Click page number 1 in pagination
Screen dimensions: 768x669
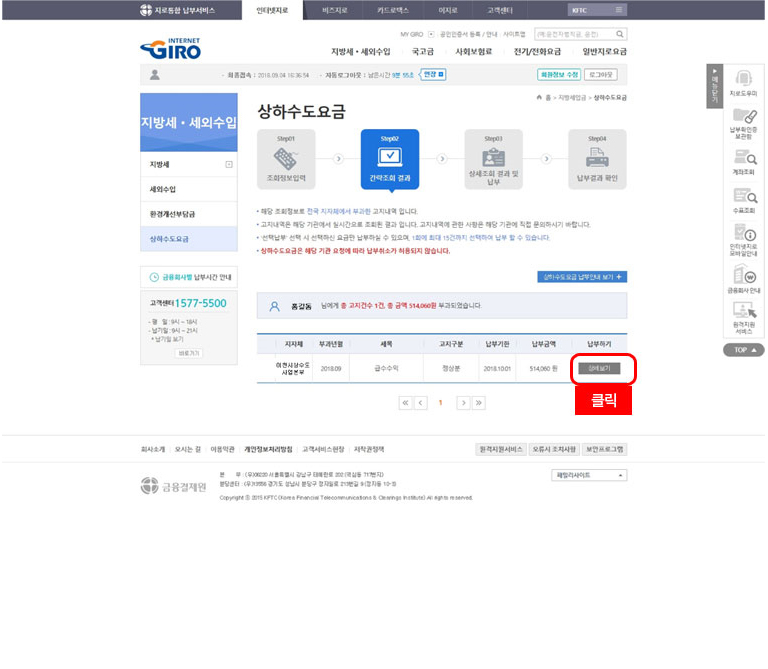tap(440, 403)
